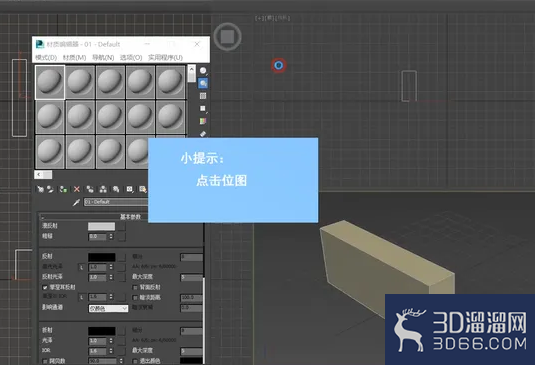Image resolution: width=535 pixels, height=365 pixels.
Task: Toggle the highlighted Backlight icon
Action: coord(203,83)
